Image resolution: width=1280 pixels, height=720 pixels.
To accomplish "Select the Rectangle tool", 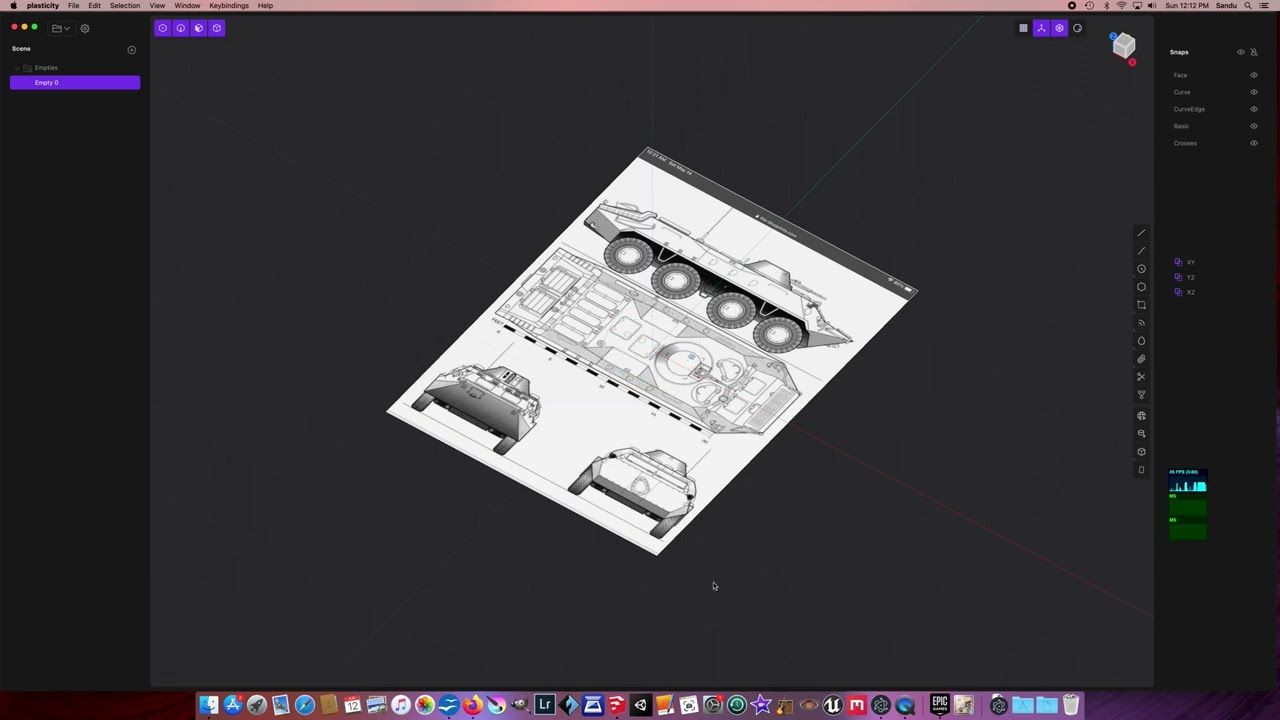I will 1141,305.
